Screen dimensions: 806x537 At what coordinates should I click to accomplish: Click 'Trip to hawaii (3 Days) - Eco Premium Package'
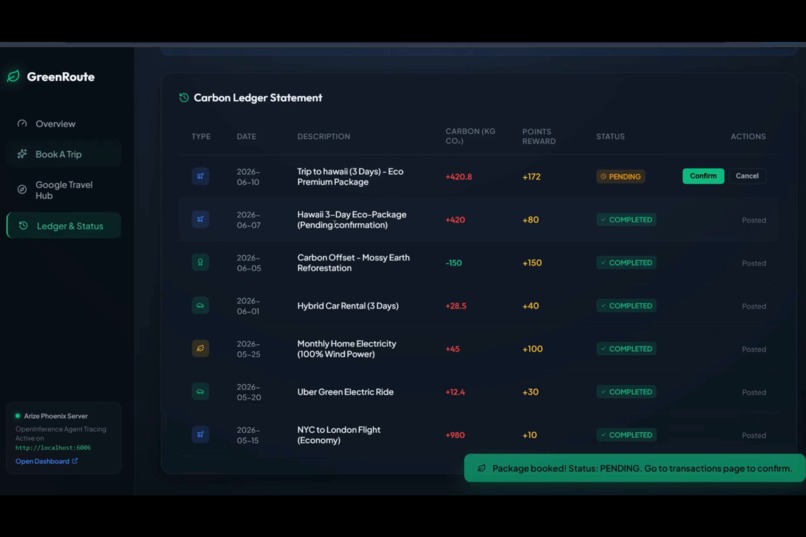click(350, 176)
